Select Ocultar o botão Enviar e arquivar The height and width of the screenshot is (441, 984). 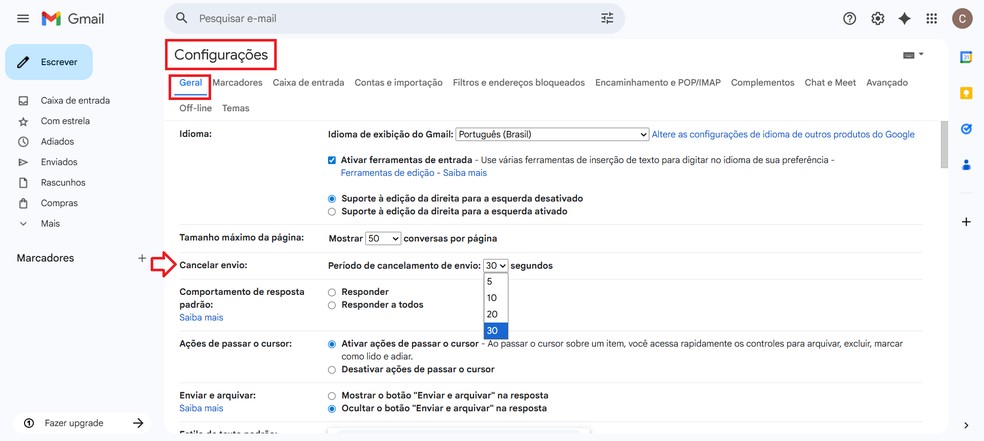click(x=332, y=408)
